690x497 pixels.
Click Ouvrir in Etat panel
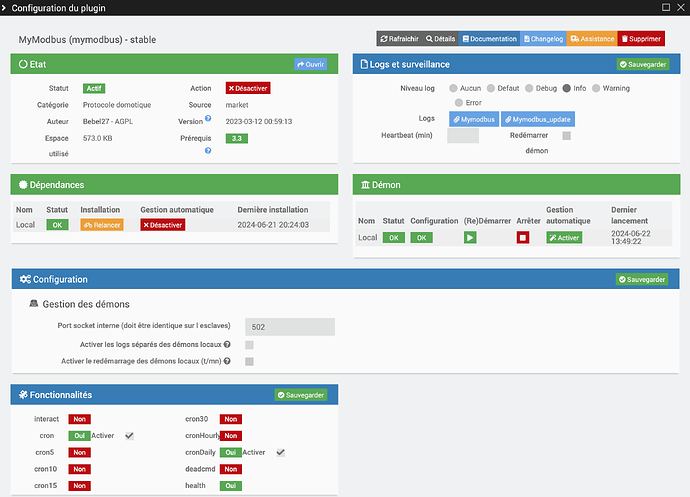point(311,64)
